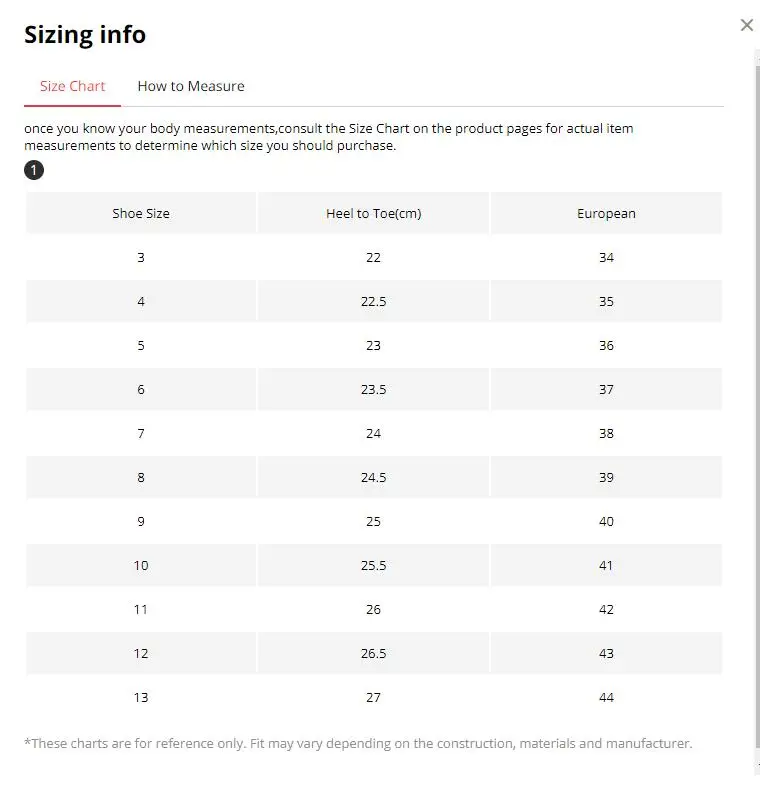Select the Size Chart tab
Viewport: 760px width, 797px height.
(72, 86)
